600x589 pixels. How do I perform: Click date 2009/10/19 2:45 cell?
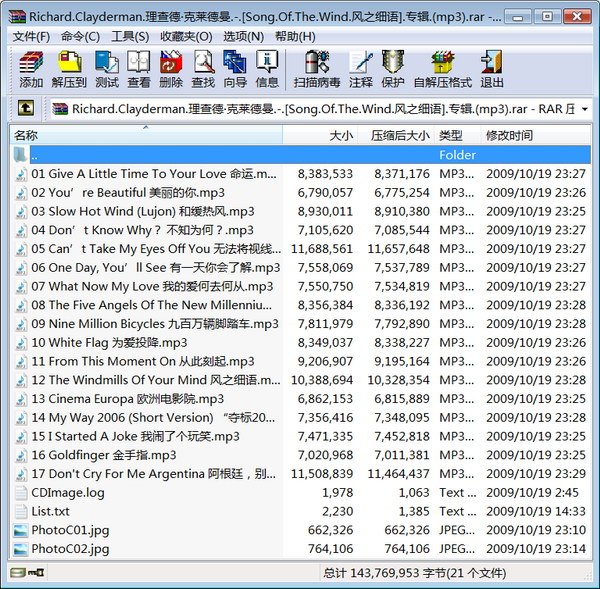click(532, 493)
